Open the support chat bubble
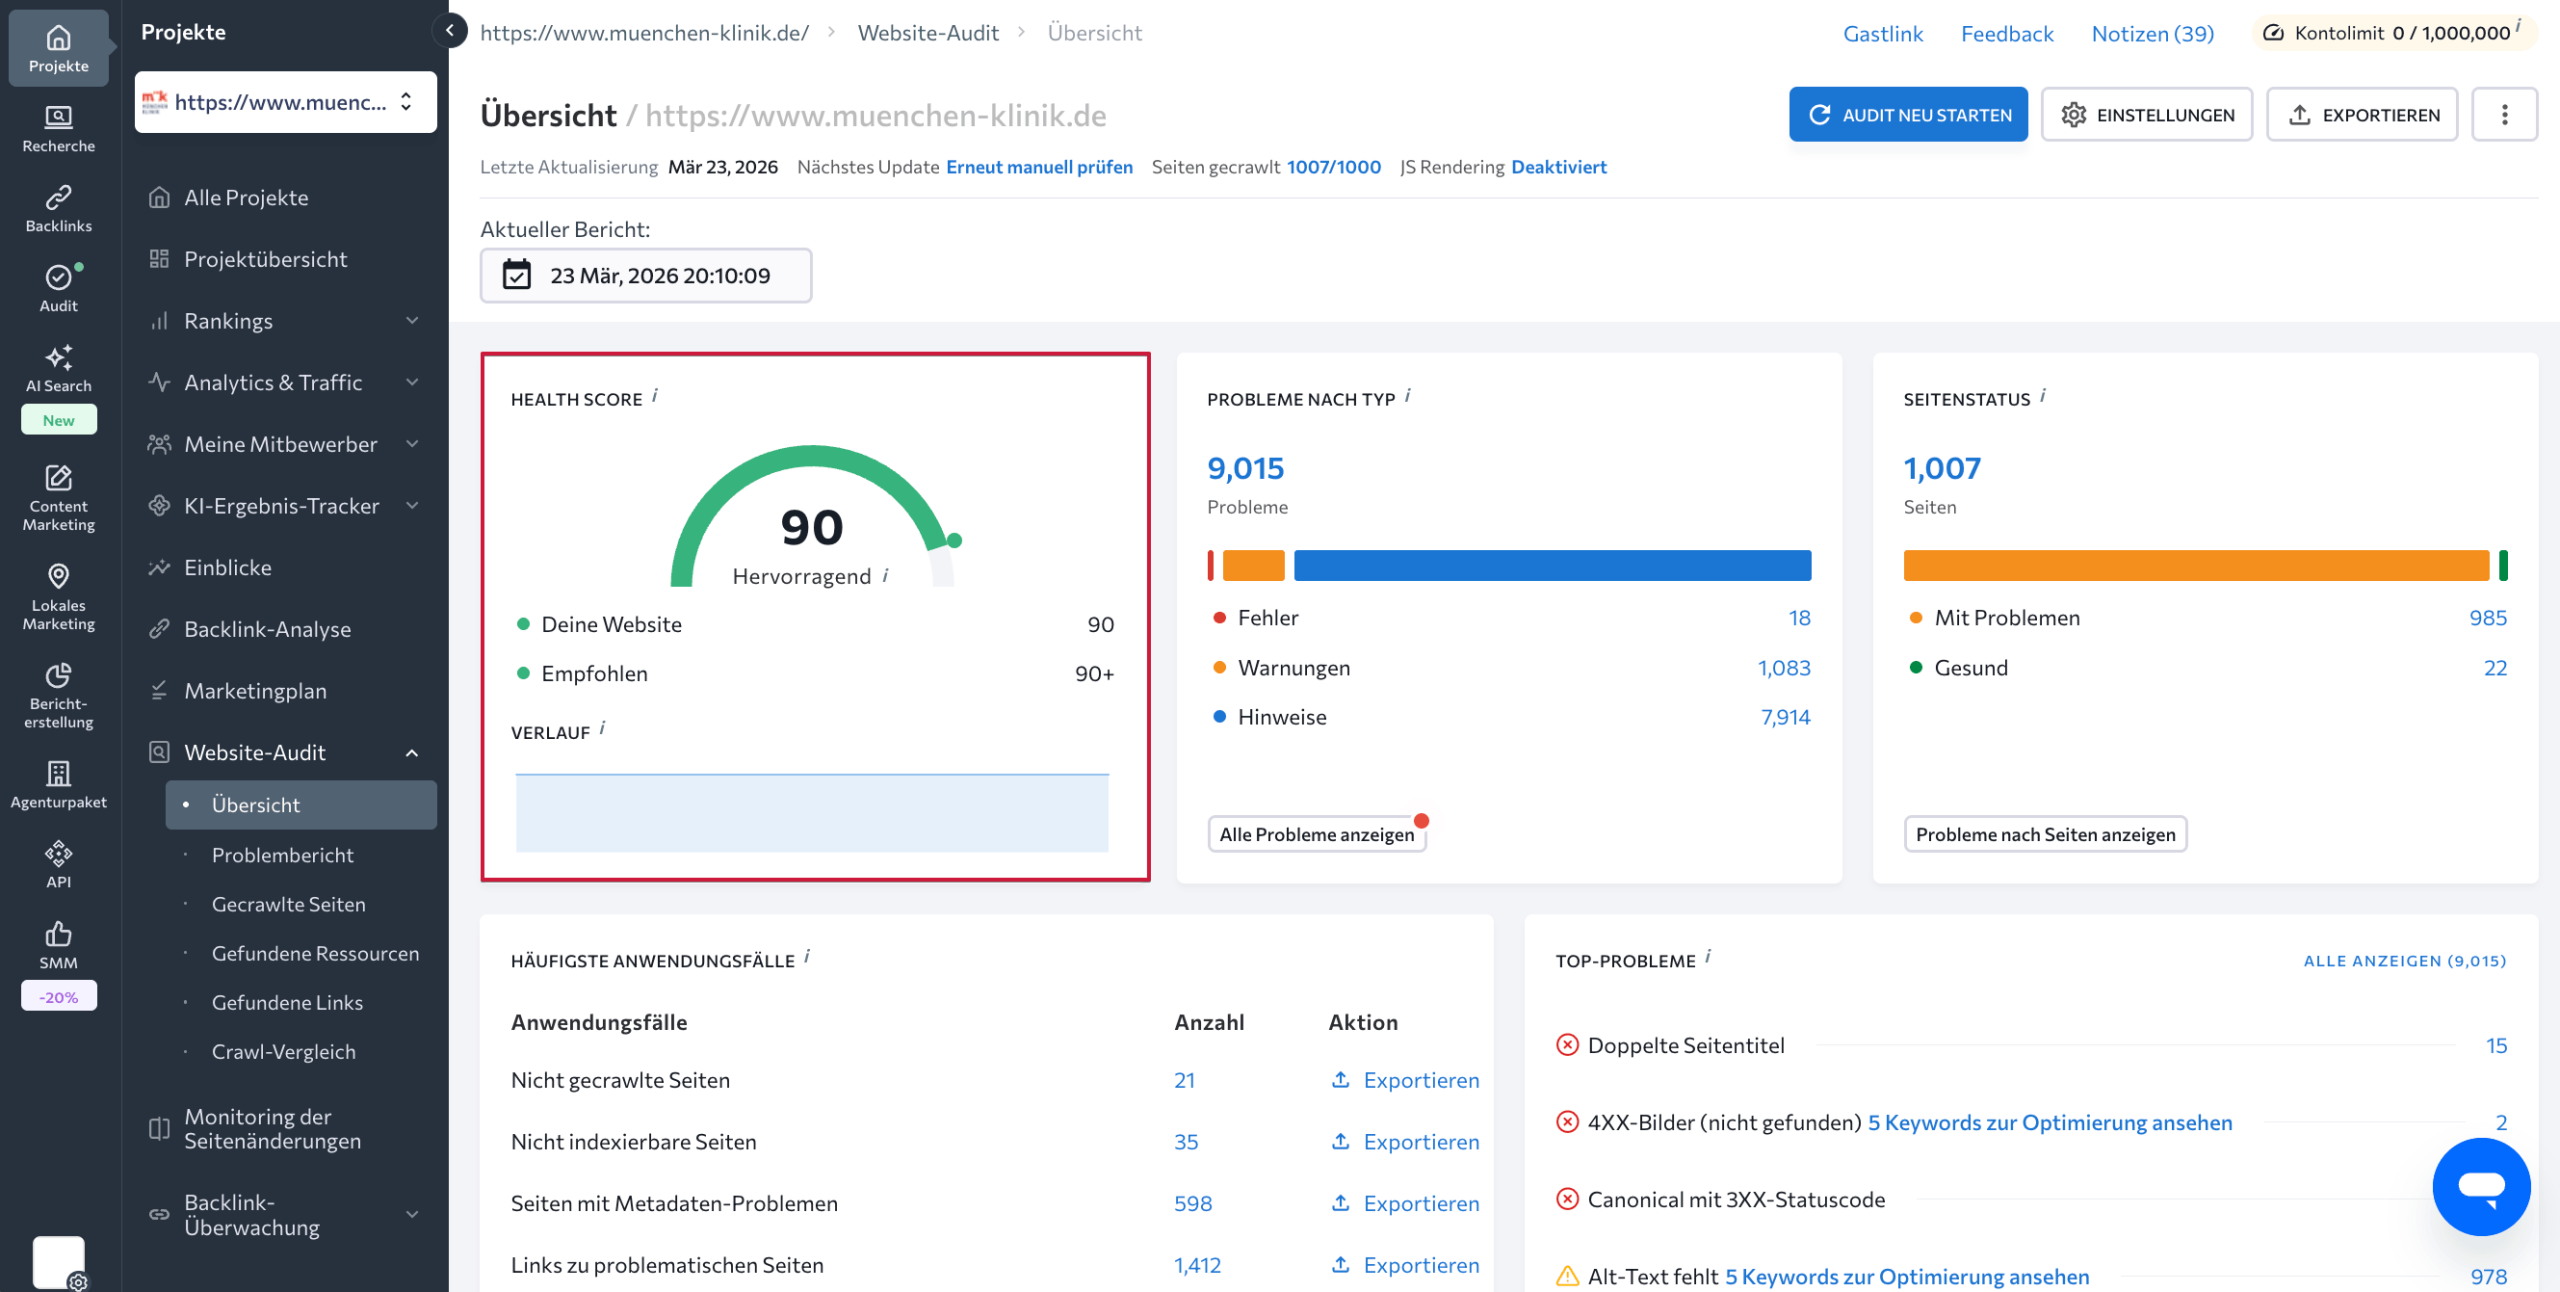The width and height of the screenshot is (2560, 1292). click(x=2481, y=1187)
